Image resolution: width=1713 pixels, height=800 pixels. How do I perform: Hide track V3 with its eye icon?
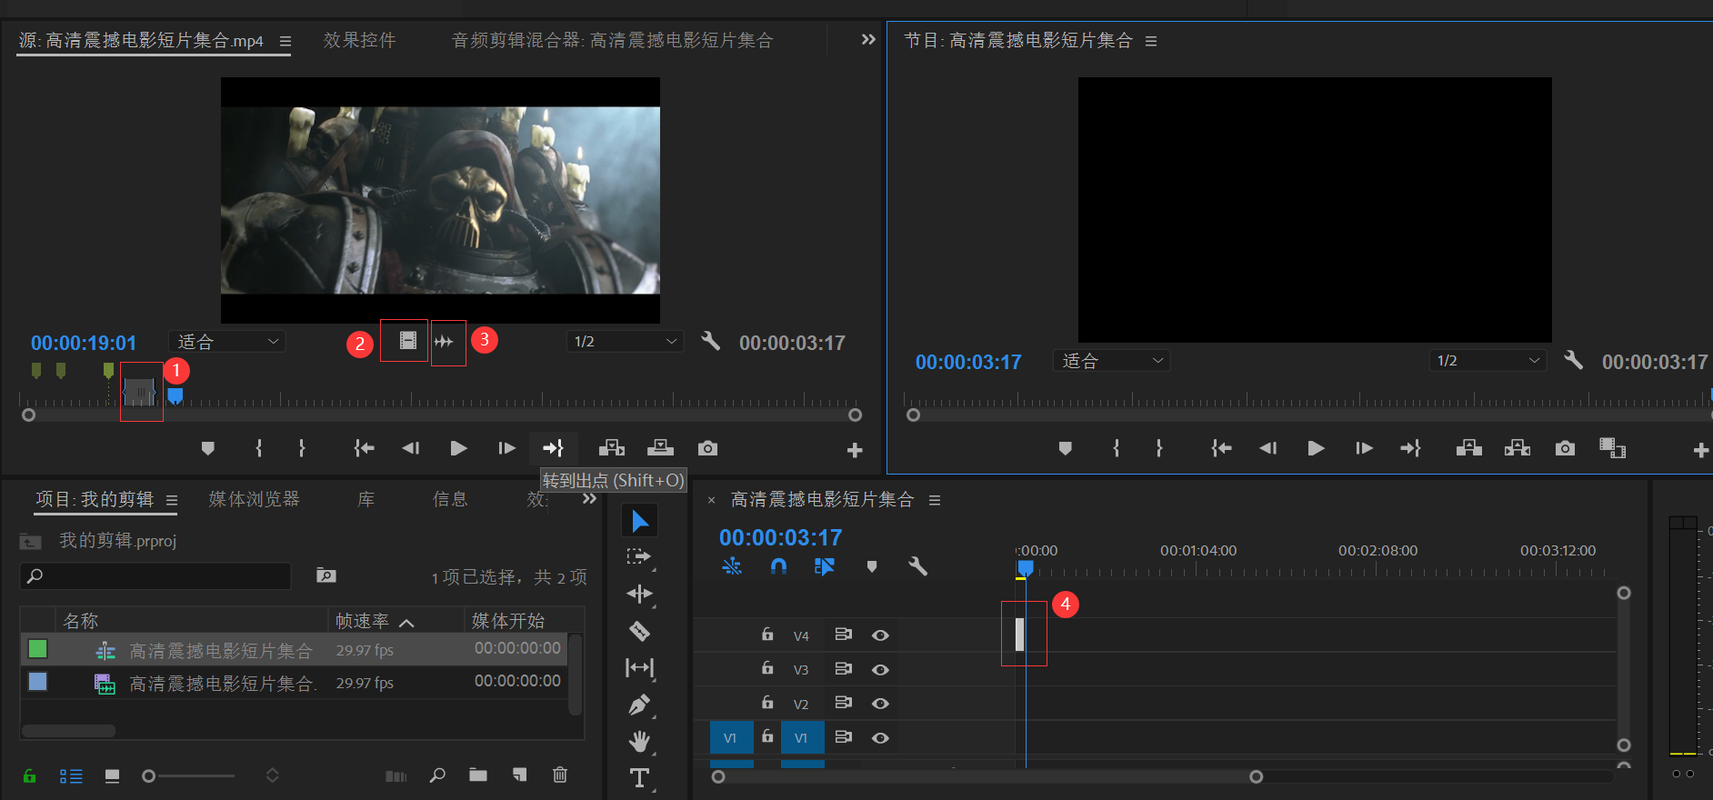[x=880, y=669]
